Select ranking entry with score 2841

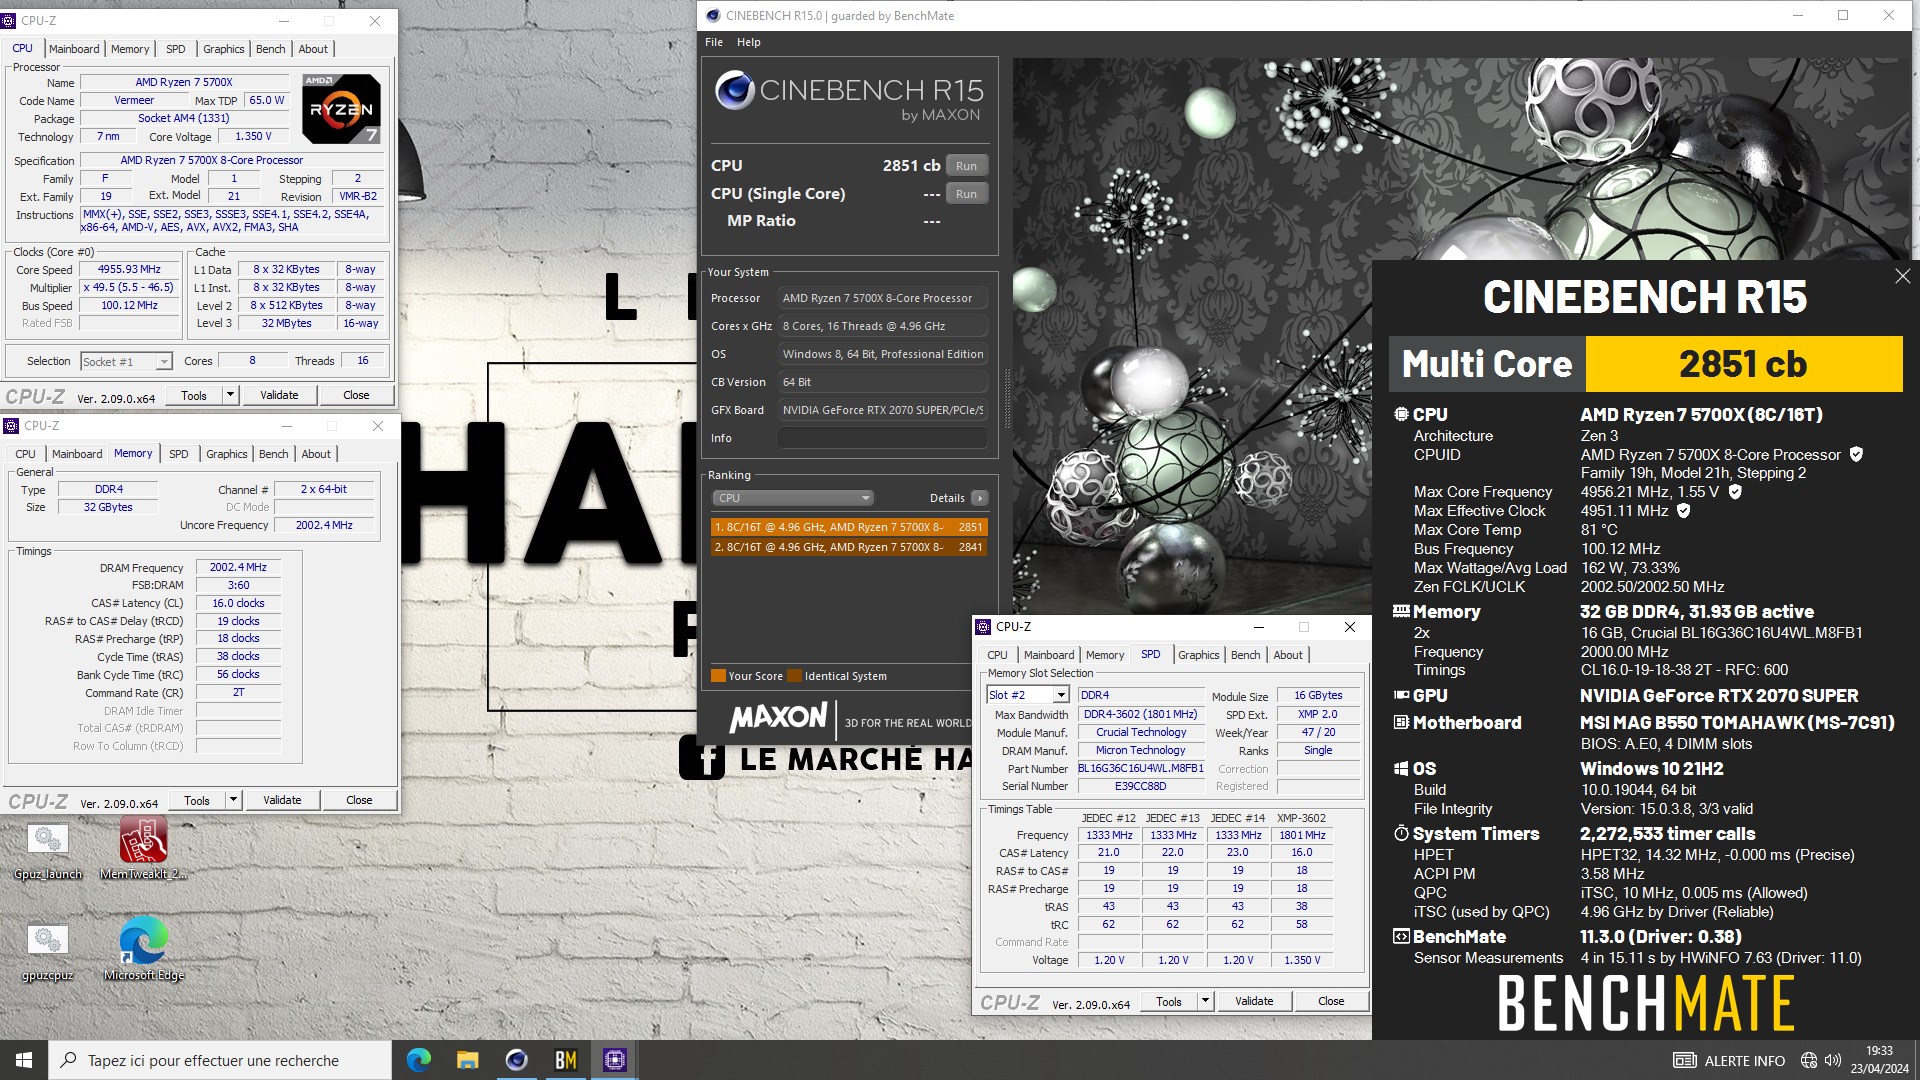tap(849, 547)
